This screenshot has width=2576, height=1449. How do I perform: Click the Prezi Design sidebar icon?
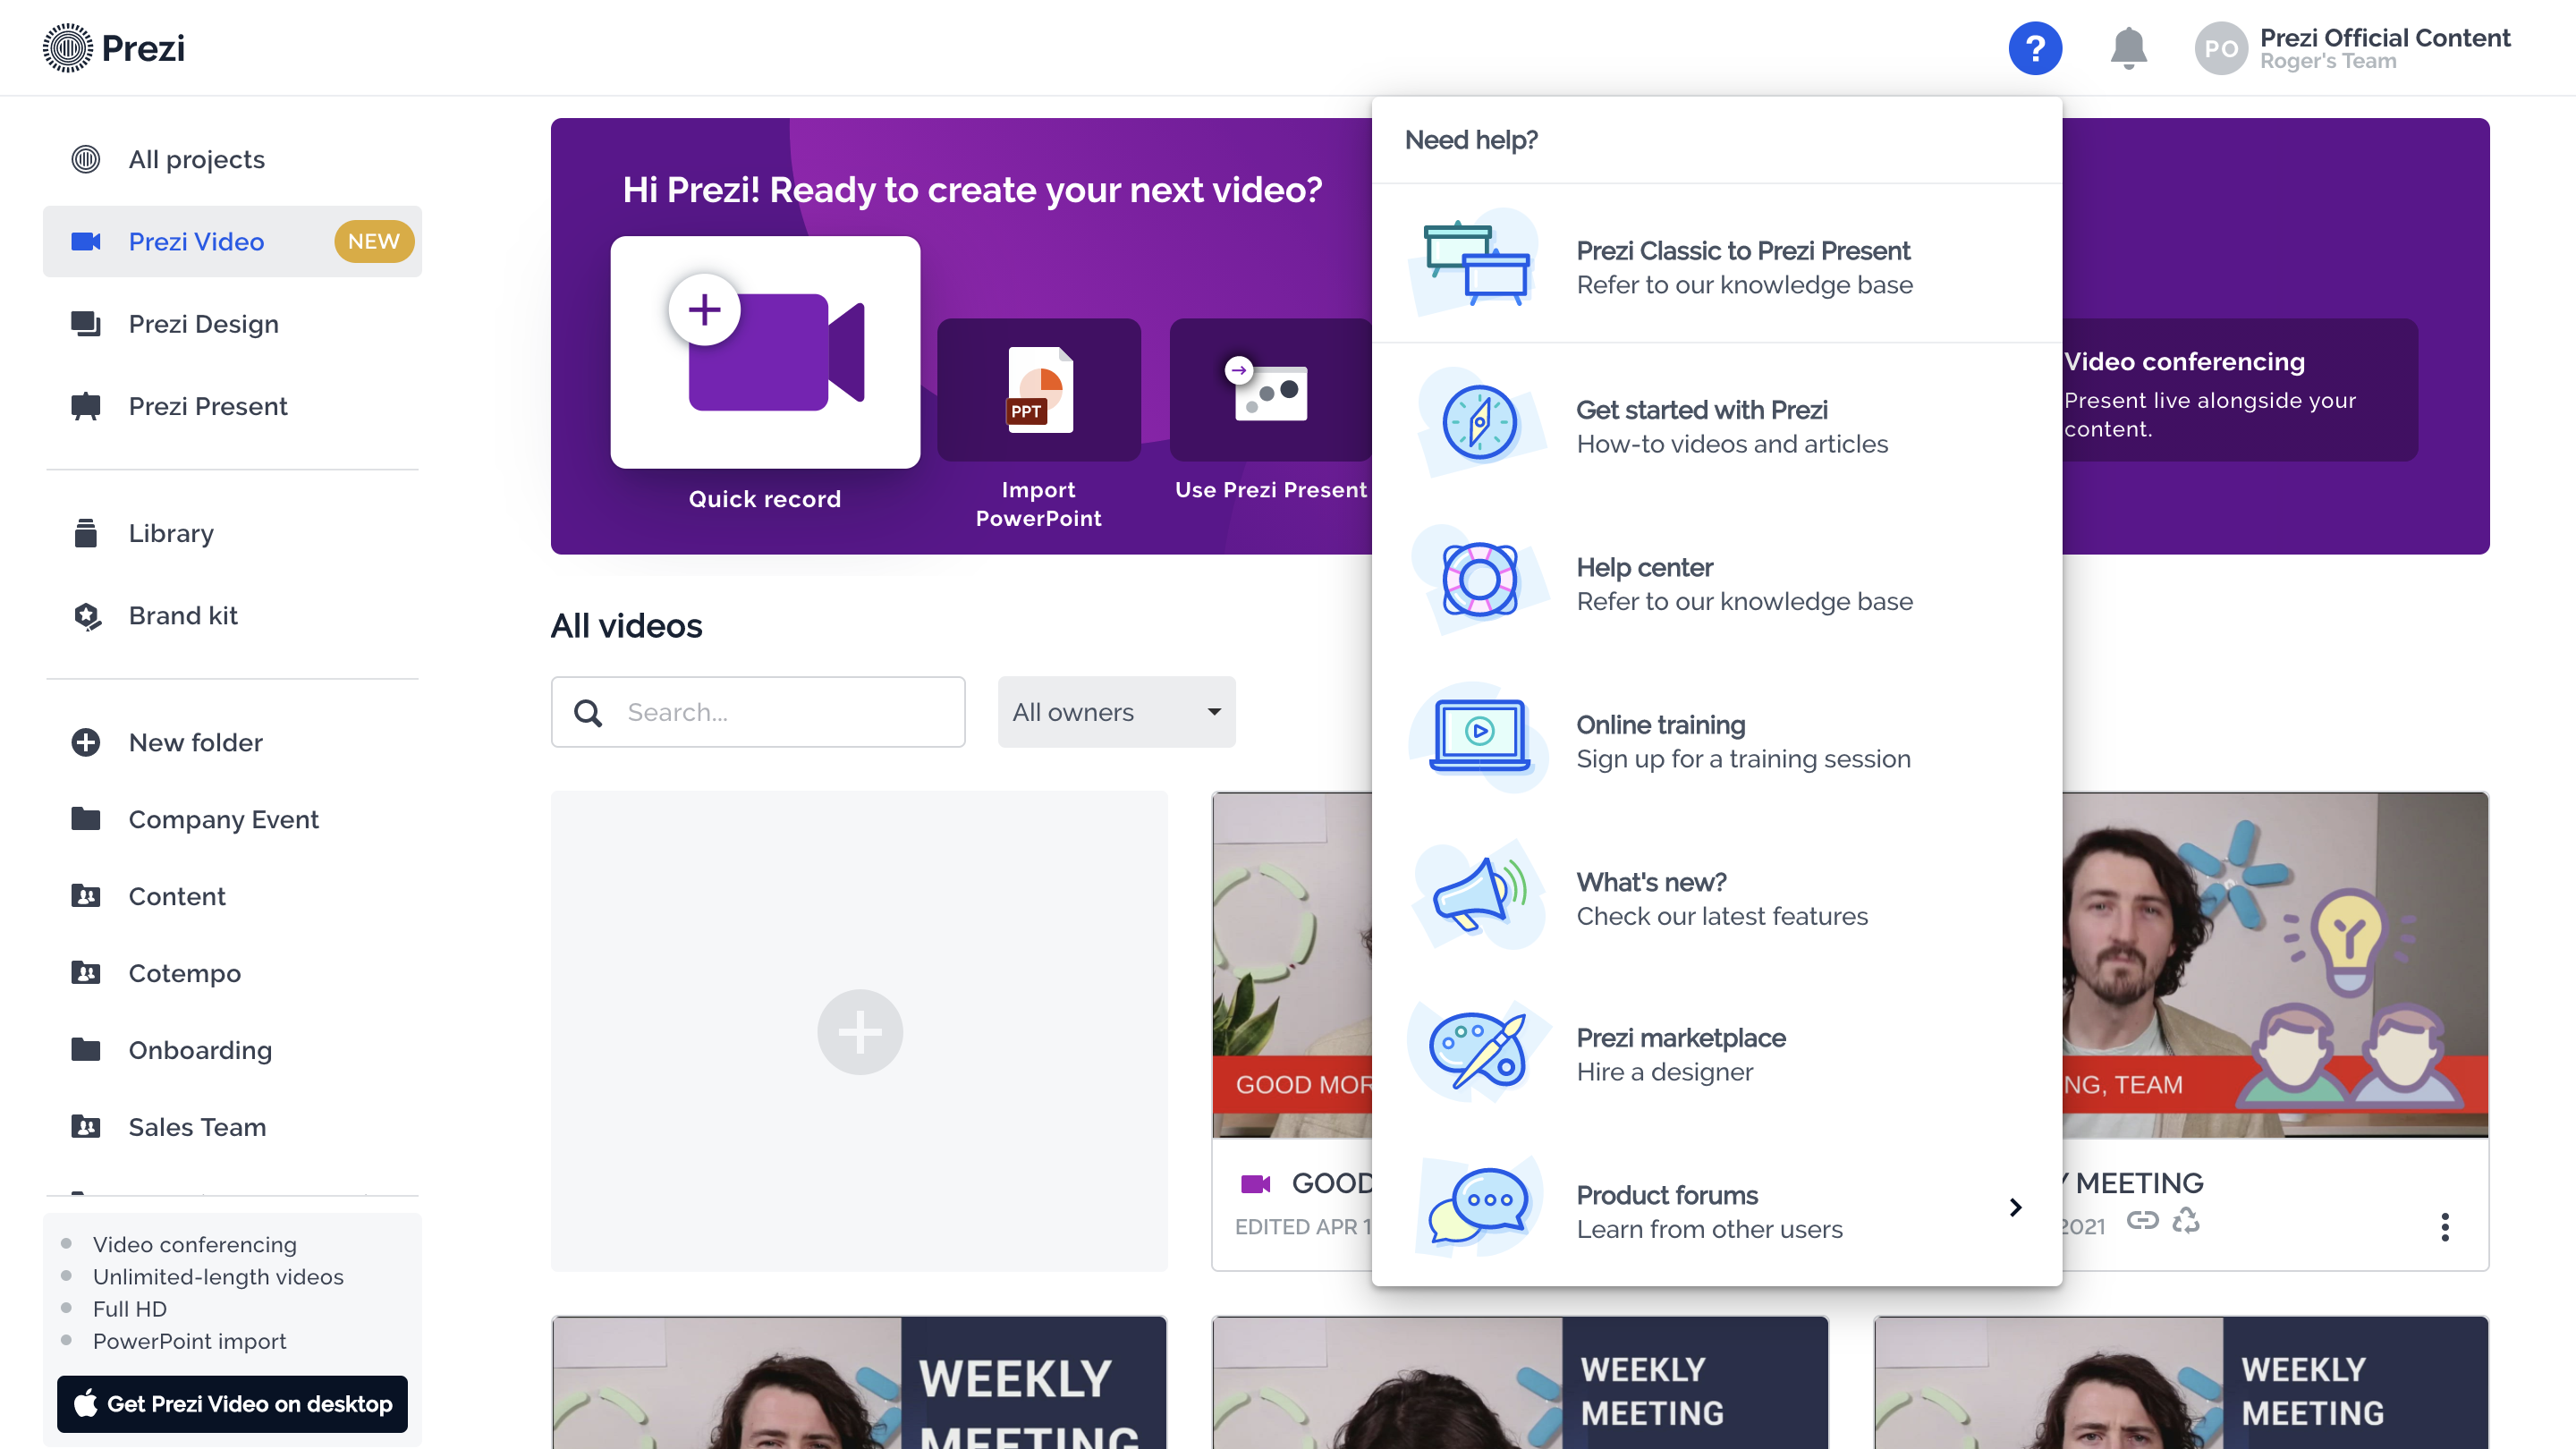pos(86,324)
